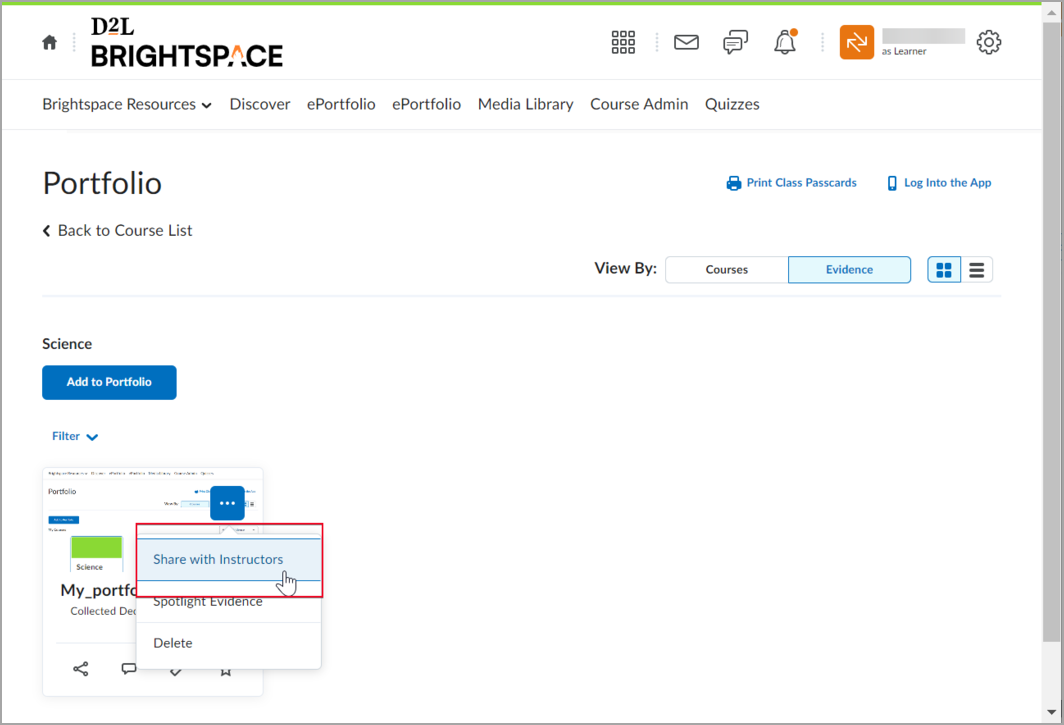
Task: Select the grid view layout toggle
Action: click(x=944, y=269)
